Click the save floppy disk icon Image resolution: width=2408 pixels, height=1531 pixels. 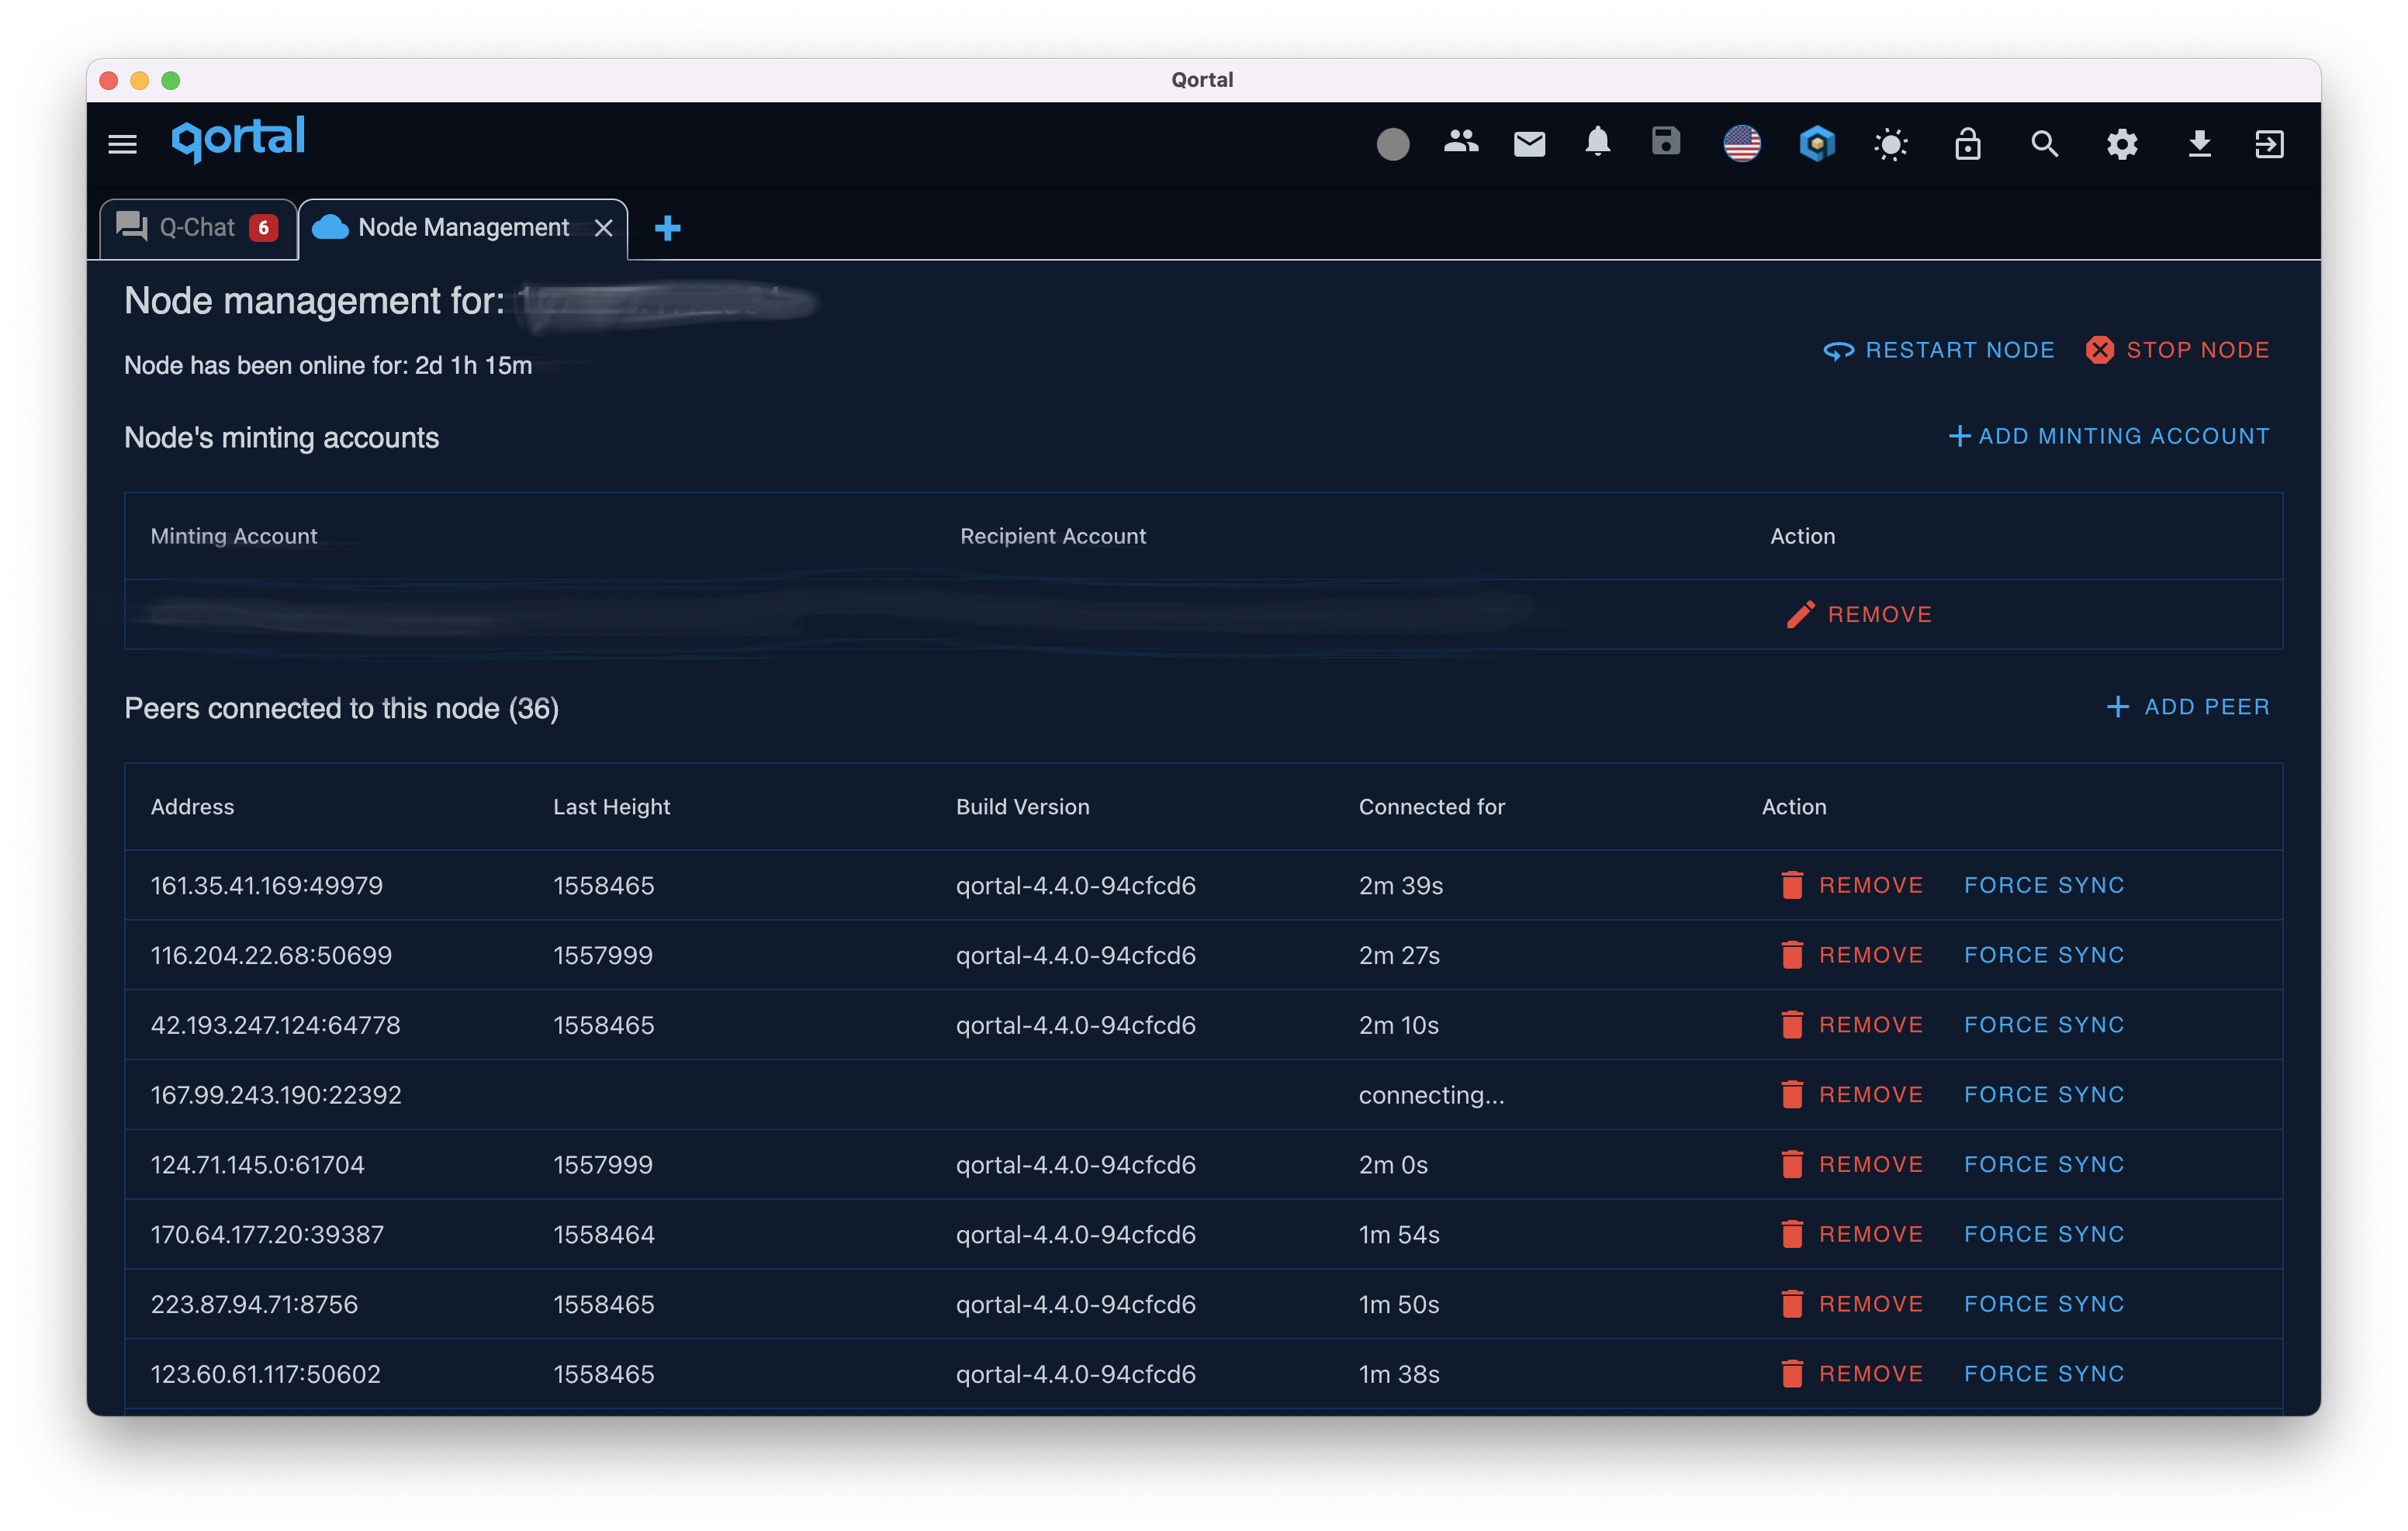tap(1666, 141)
